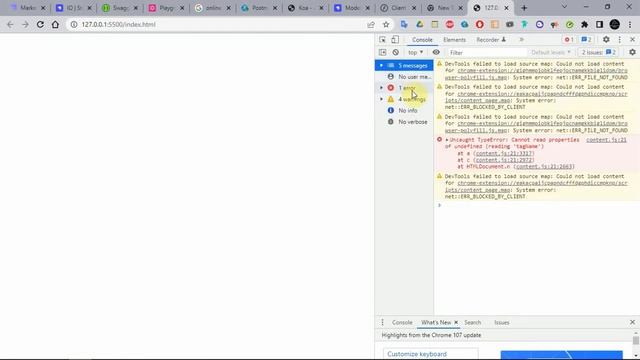Viewport: 640px width, 360px height.
Task: Click the camera extension icon
Action: [x=510, y=24]
